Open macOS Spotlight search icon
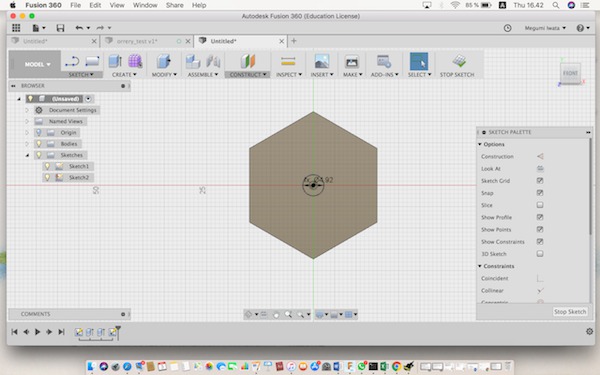This screenshot has width=600, height=375. [556, 5]
